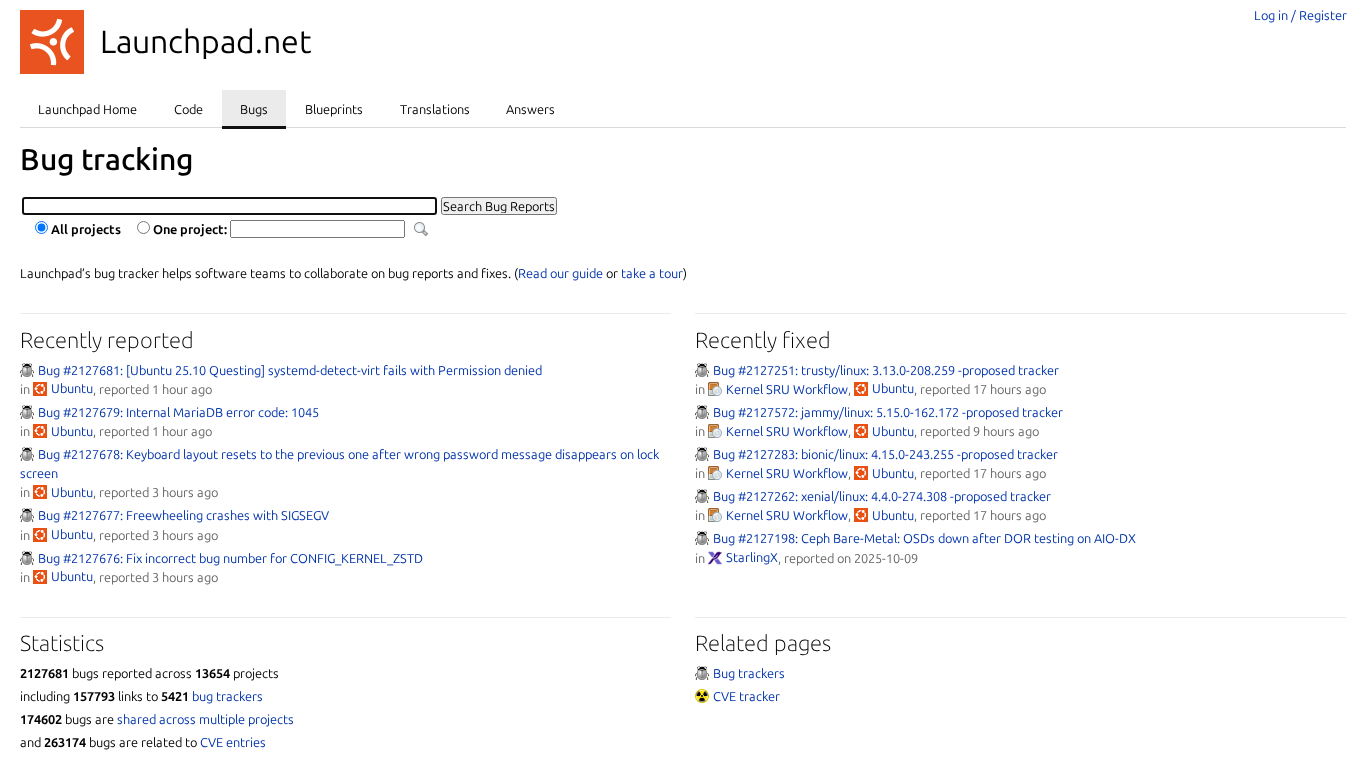Click the magnifier icon beside project field
The height and width of the screenshot is (768, 1366).
click(x=421, y=229)
